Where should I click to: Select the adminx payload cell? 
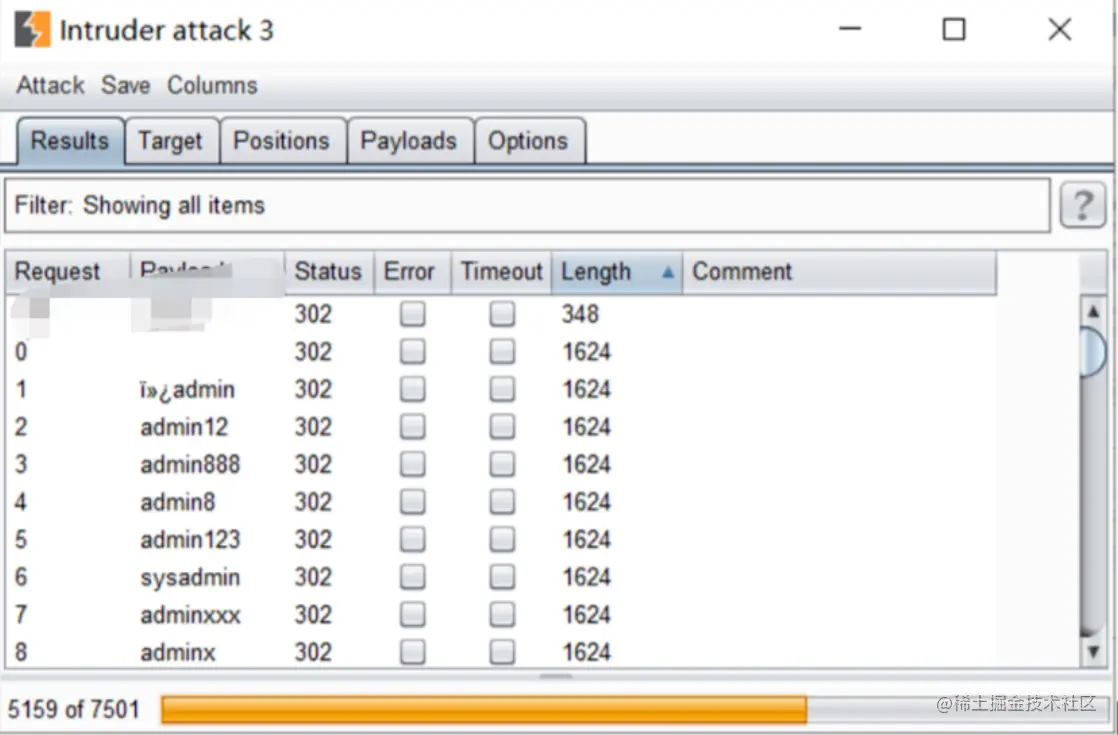pyautogui.click(x=178, y=652)
